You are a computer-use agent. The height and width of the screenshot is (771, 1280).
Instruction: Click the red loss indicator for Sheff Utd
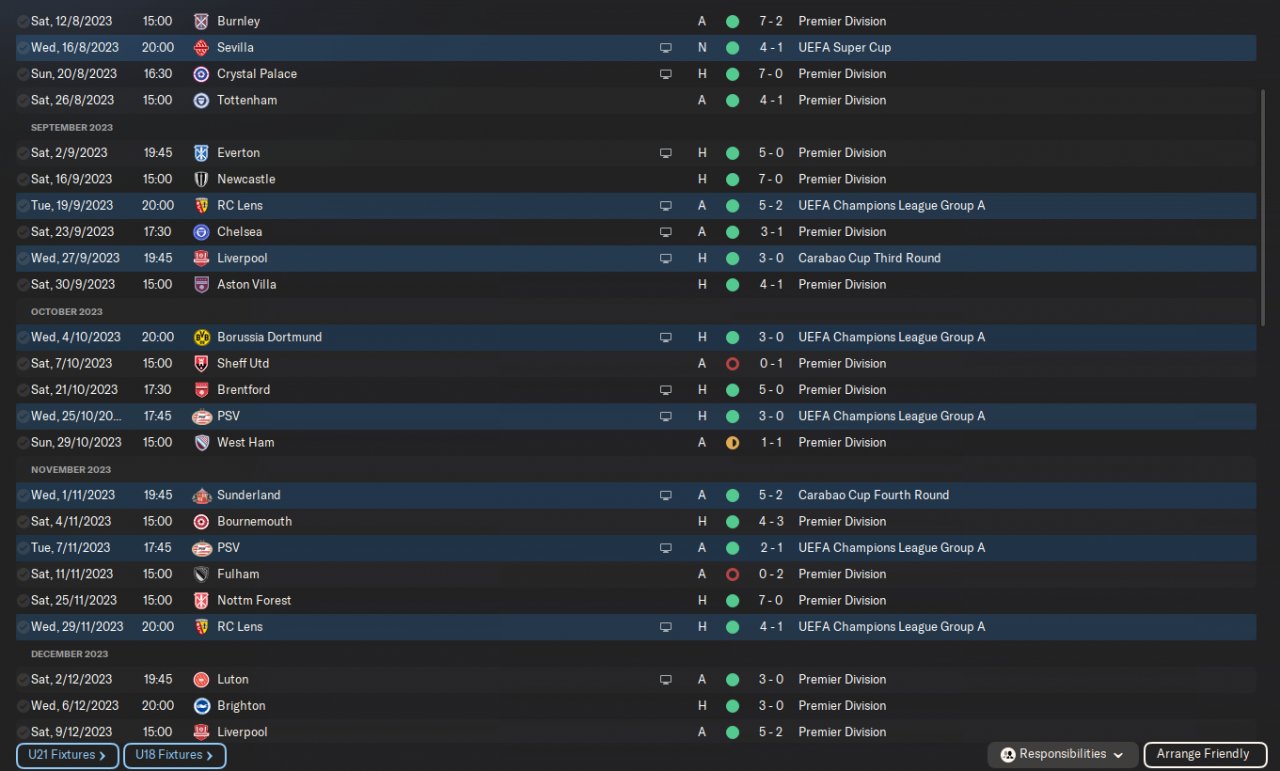click(x=732, y=364)
